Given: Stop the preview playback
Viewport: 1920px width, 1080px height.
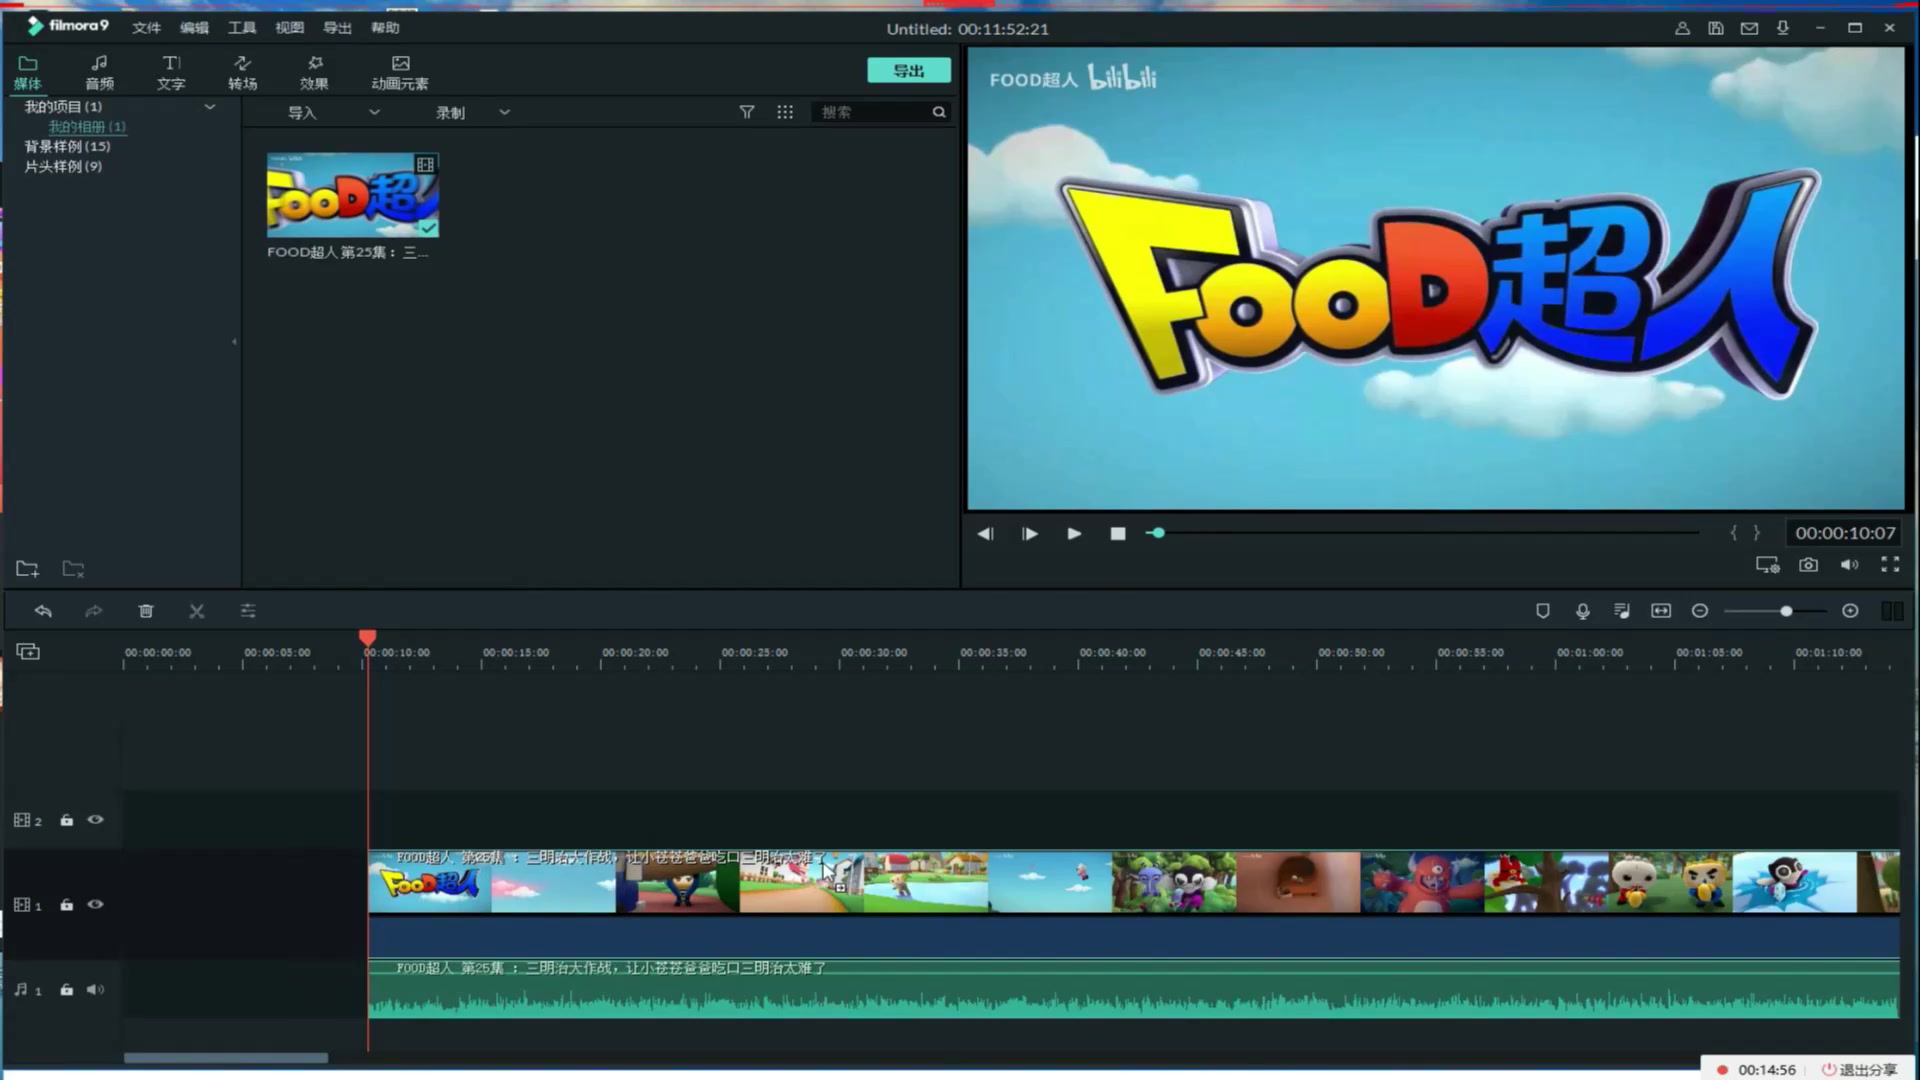Looking at the screenshot, I should (1118, 534).
